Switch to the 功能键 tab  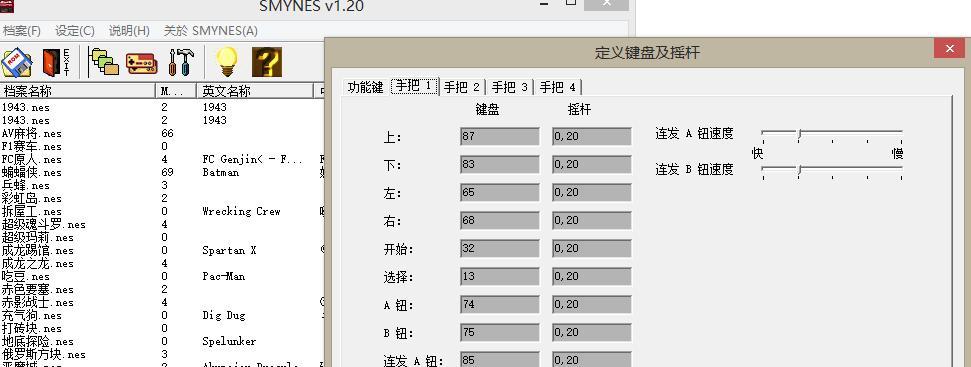365,87
